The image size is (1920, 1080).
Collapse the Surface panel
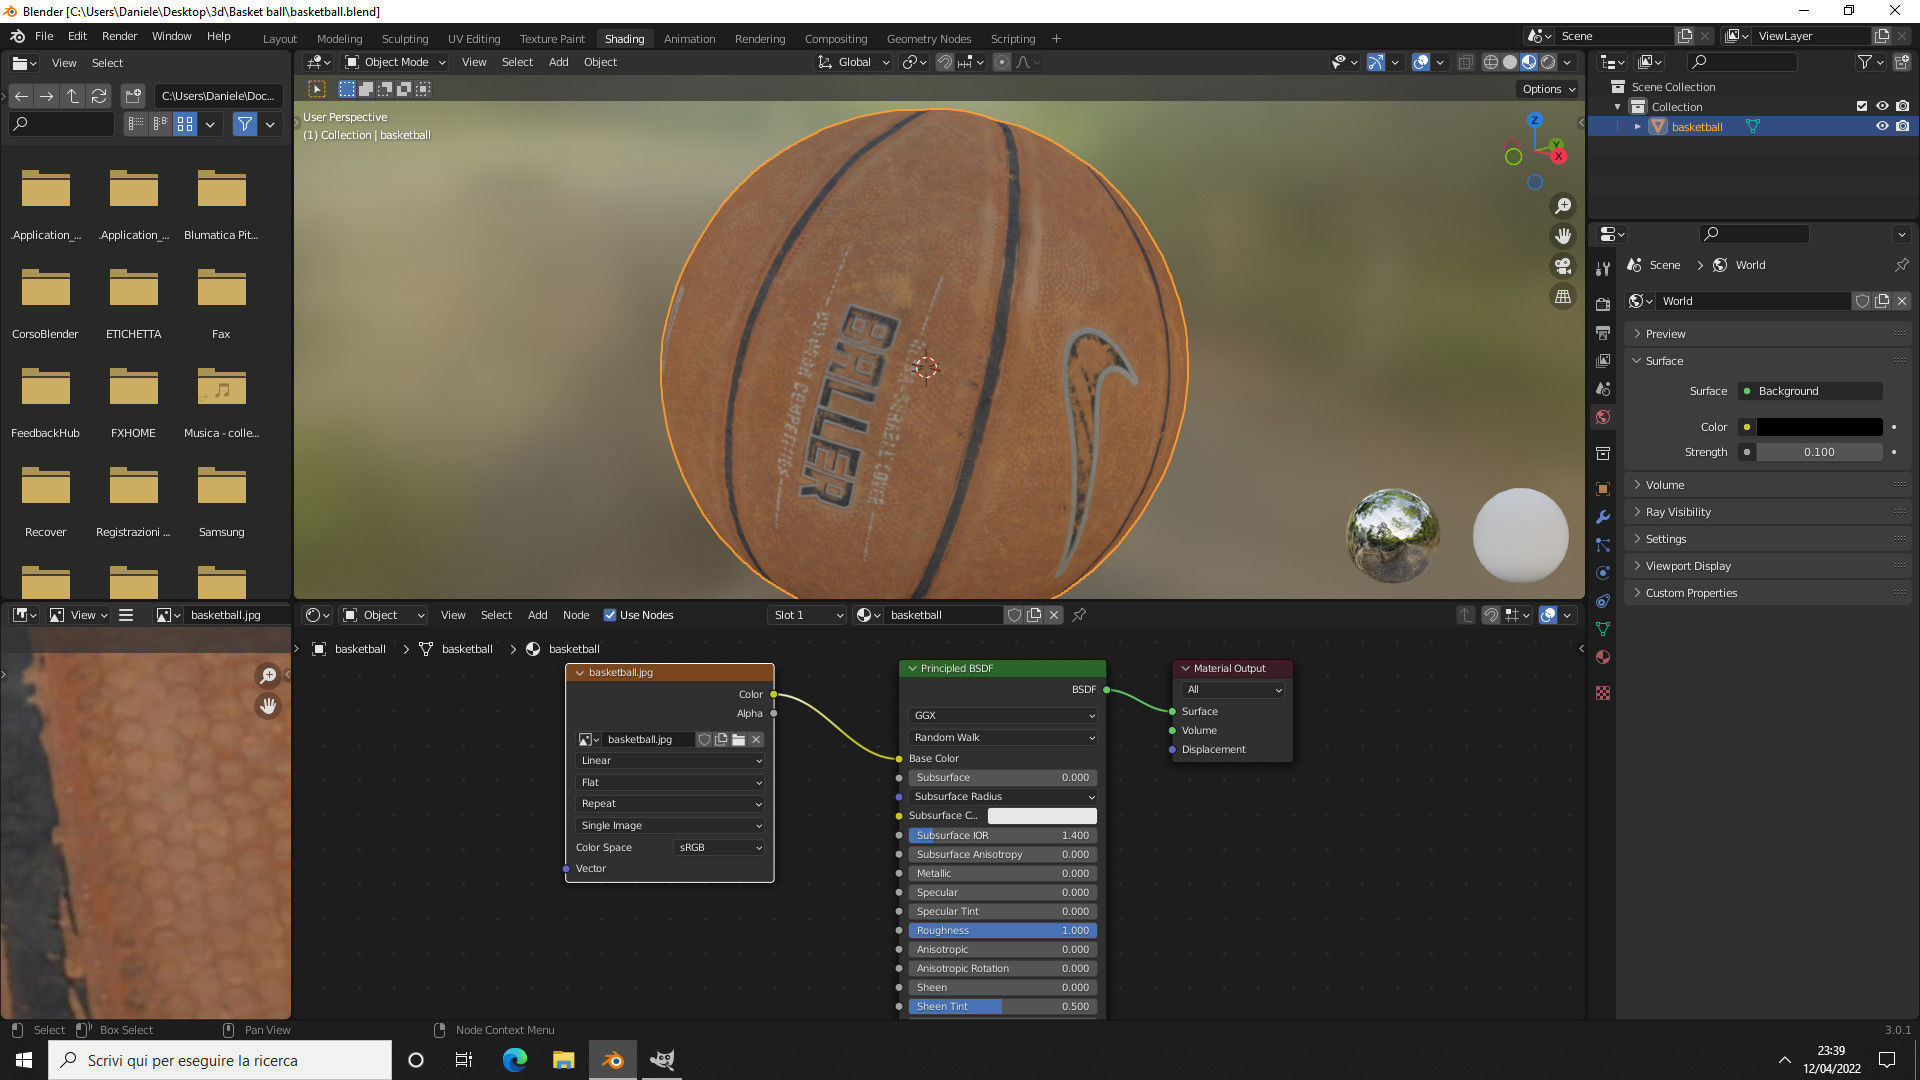click(x=1664, y=361)
